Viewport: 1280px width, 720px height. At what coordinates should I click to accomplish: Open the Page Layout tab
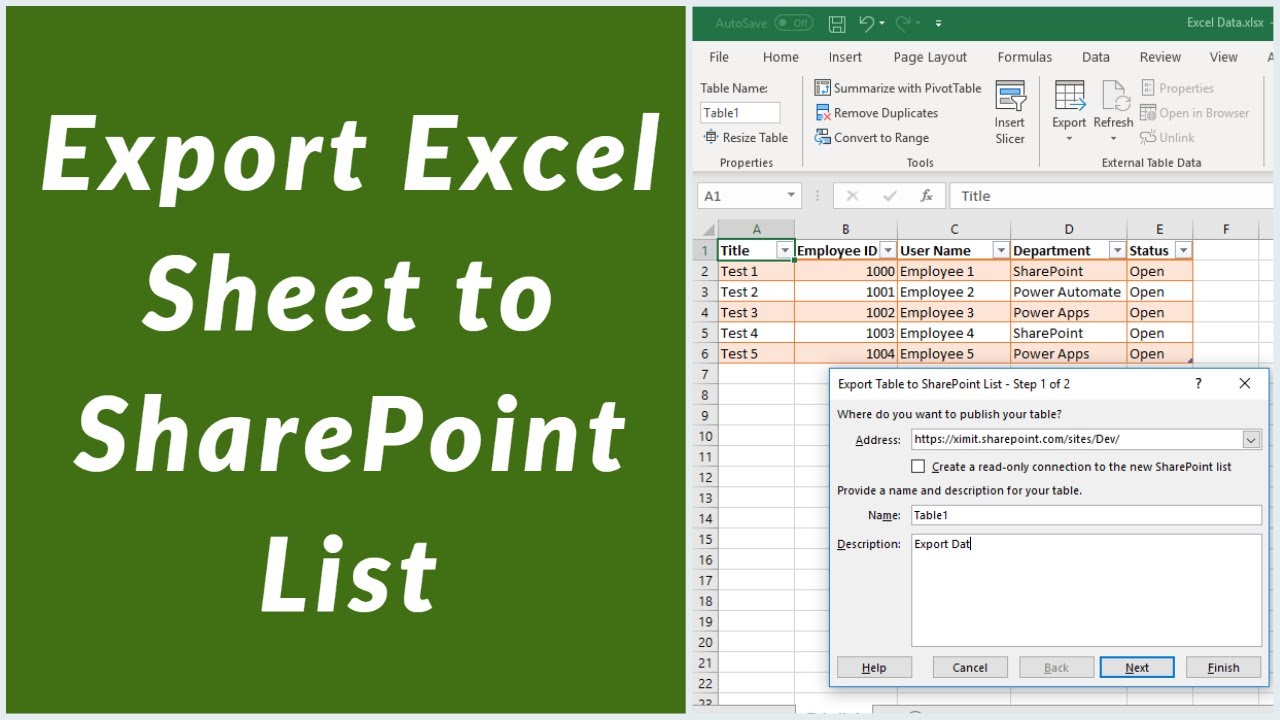point(930,57)
